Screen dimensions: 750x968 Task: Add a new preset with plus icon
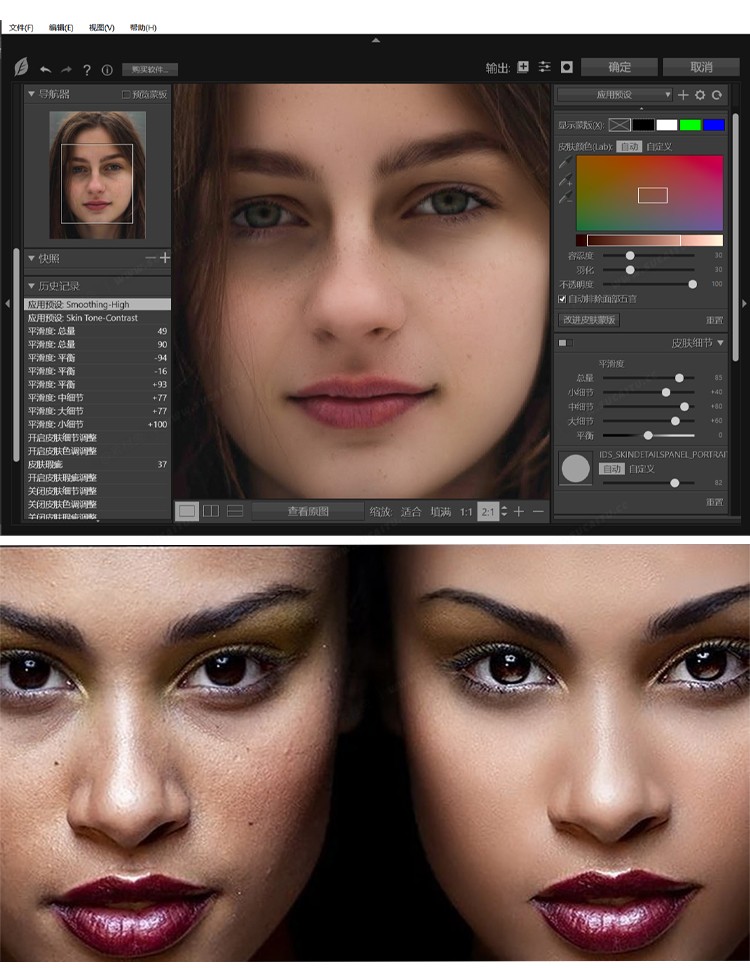point(683,94)
